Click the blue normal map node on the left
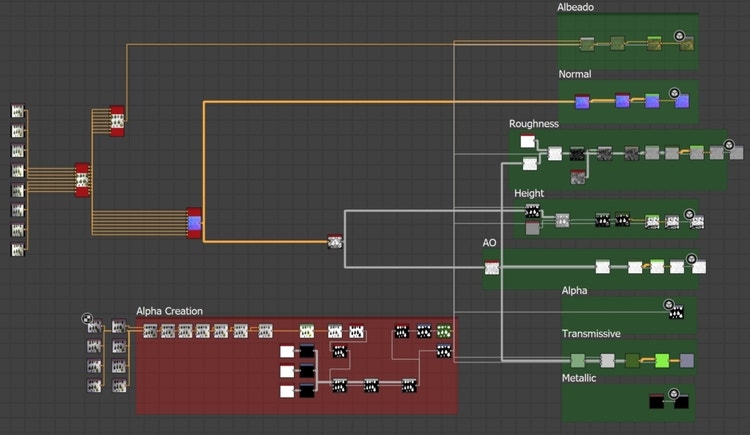 point(195,222)
